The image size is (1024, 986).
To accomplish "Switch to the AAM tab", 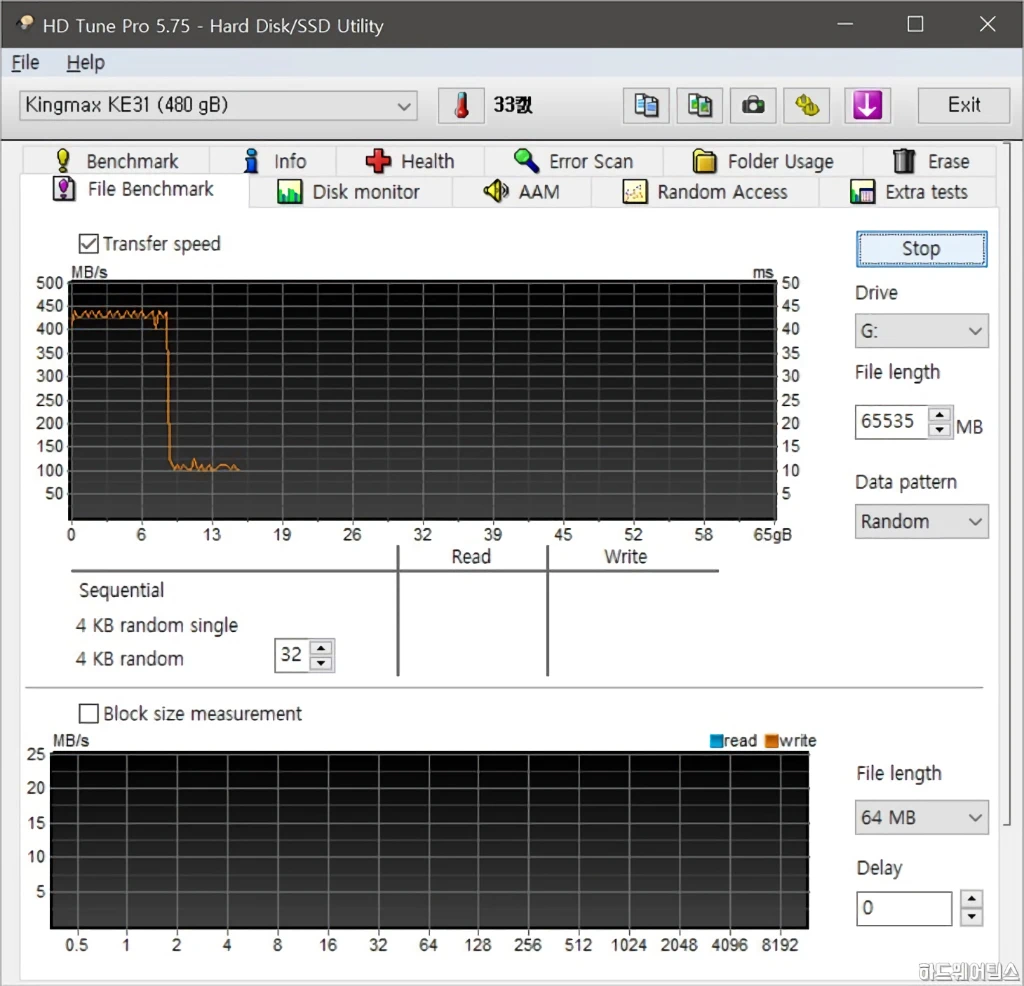I will click(522, 192).
